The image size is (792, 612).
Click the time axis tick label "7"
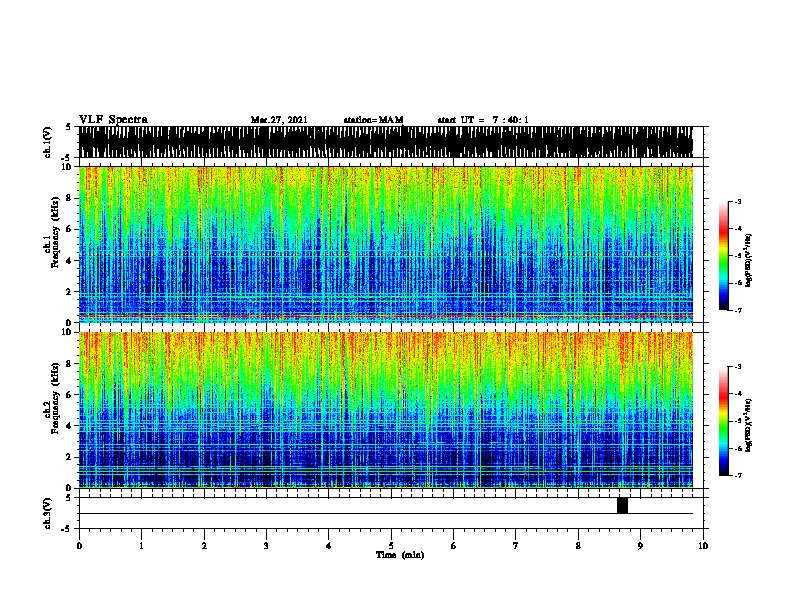coord(516,546)
